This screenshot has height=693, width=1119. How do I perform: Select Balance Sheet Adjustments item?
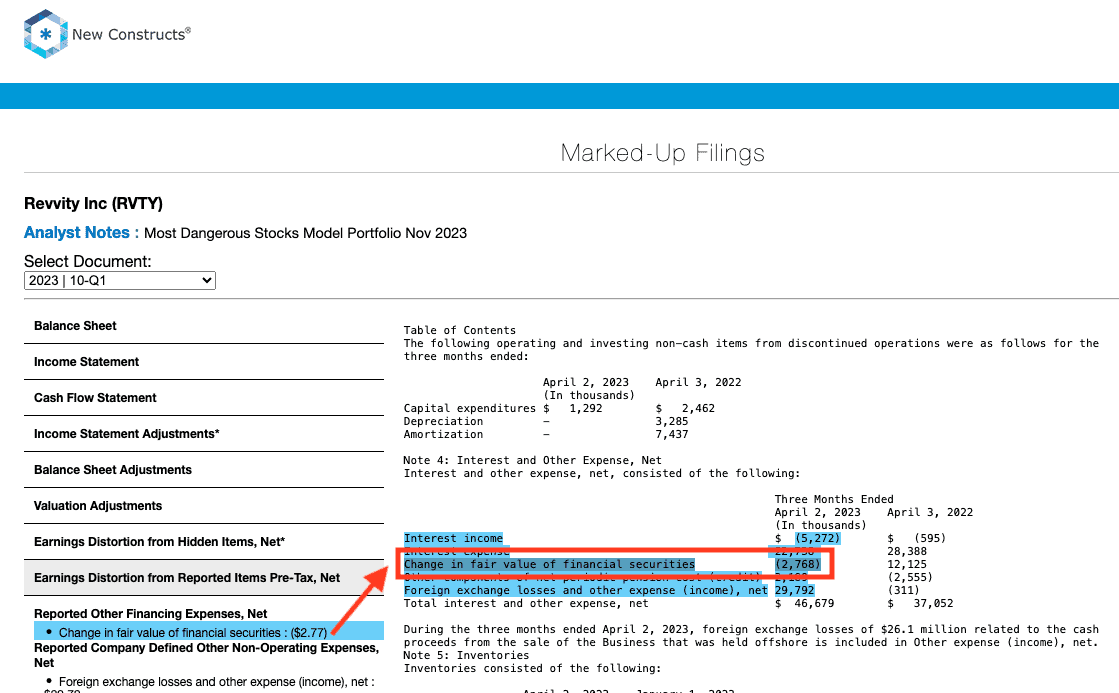point(113,470)
